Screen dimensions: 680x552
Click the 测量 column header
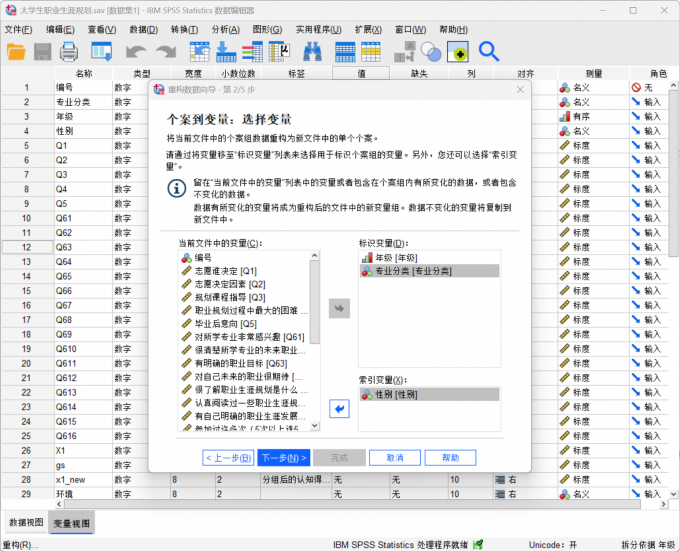pyautogui.click(x=593, y=74)
